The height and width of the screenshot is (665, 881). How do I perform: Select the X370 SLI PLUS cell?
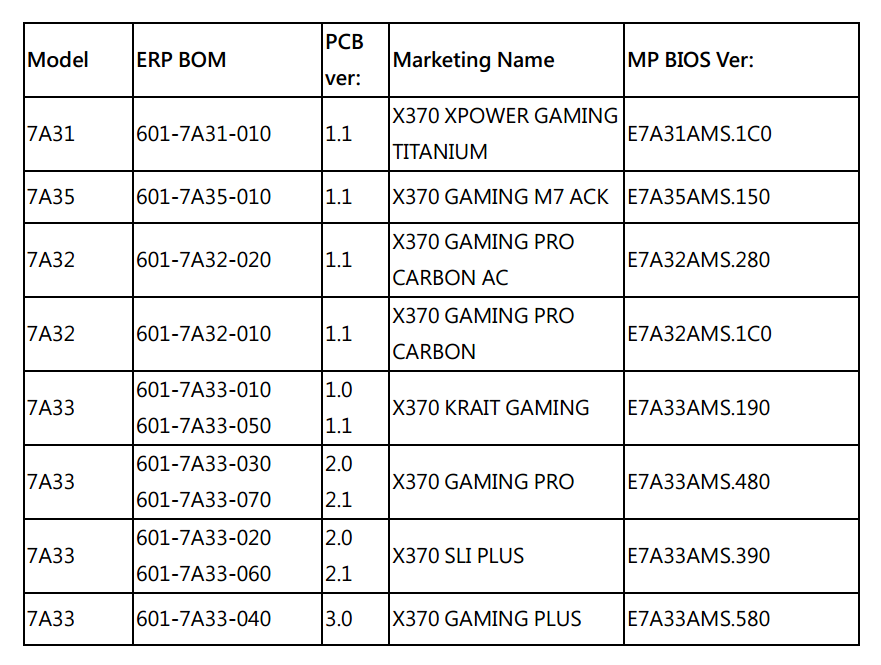coord(459,556)
